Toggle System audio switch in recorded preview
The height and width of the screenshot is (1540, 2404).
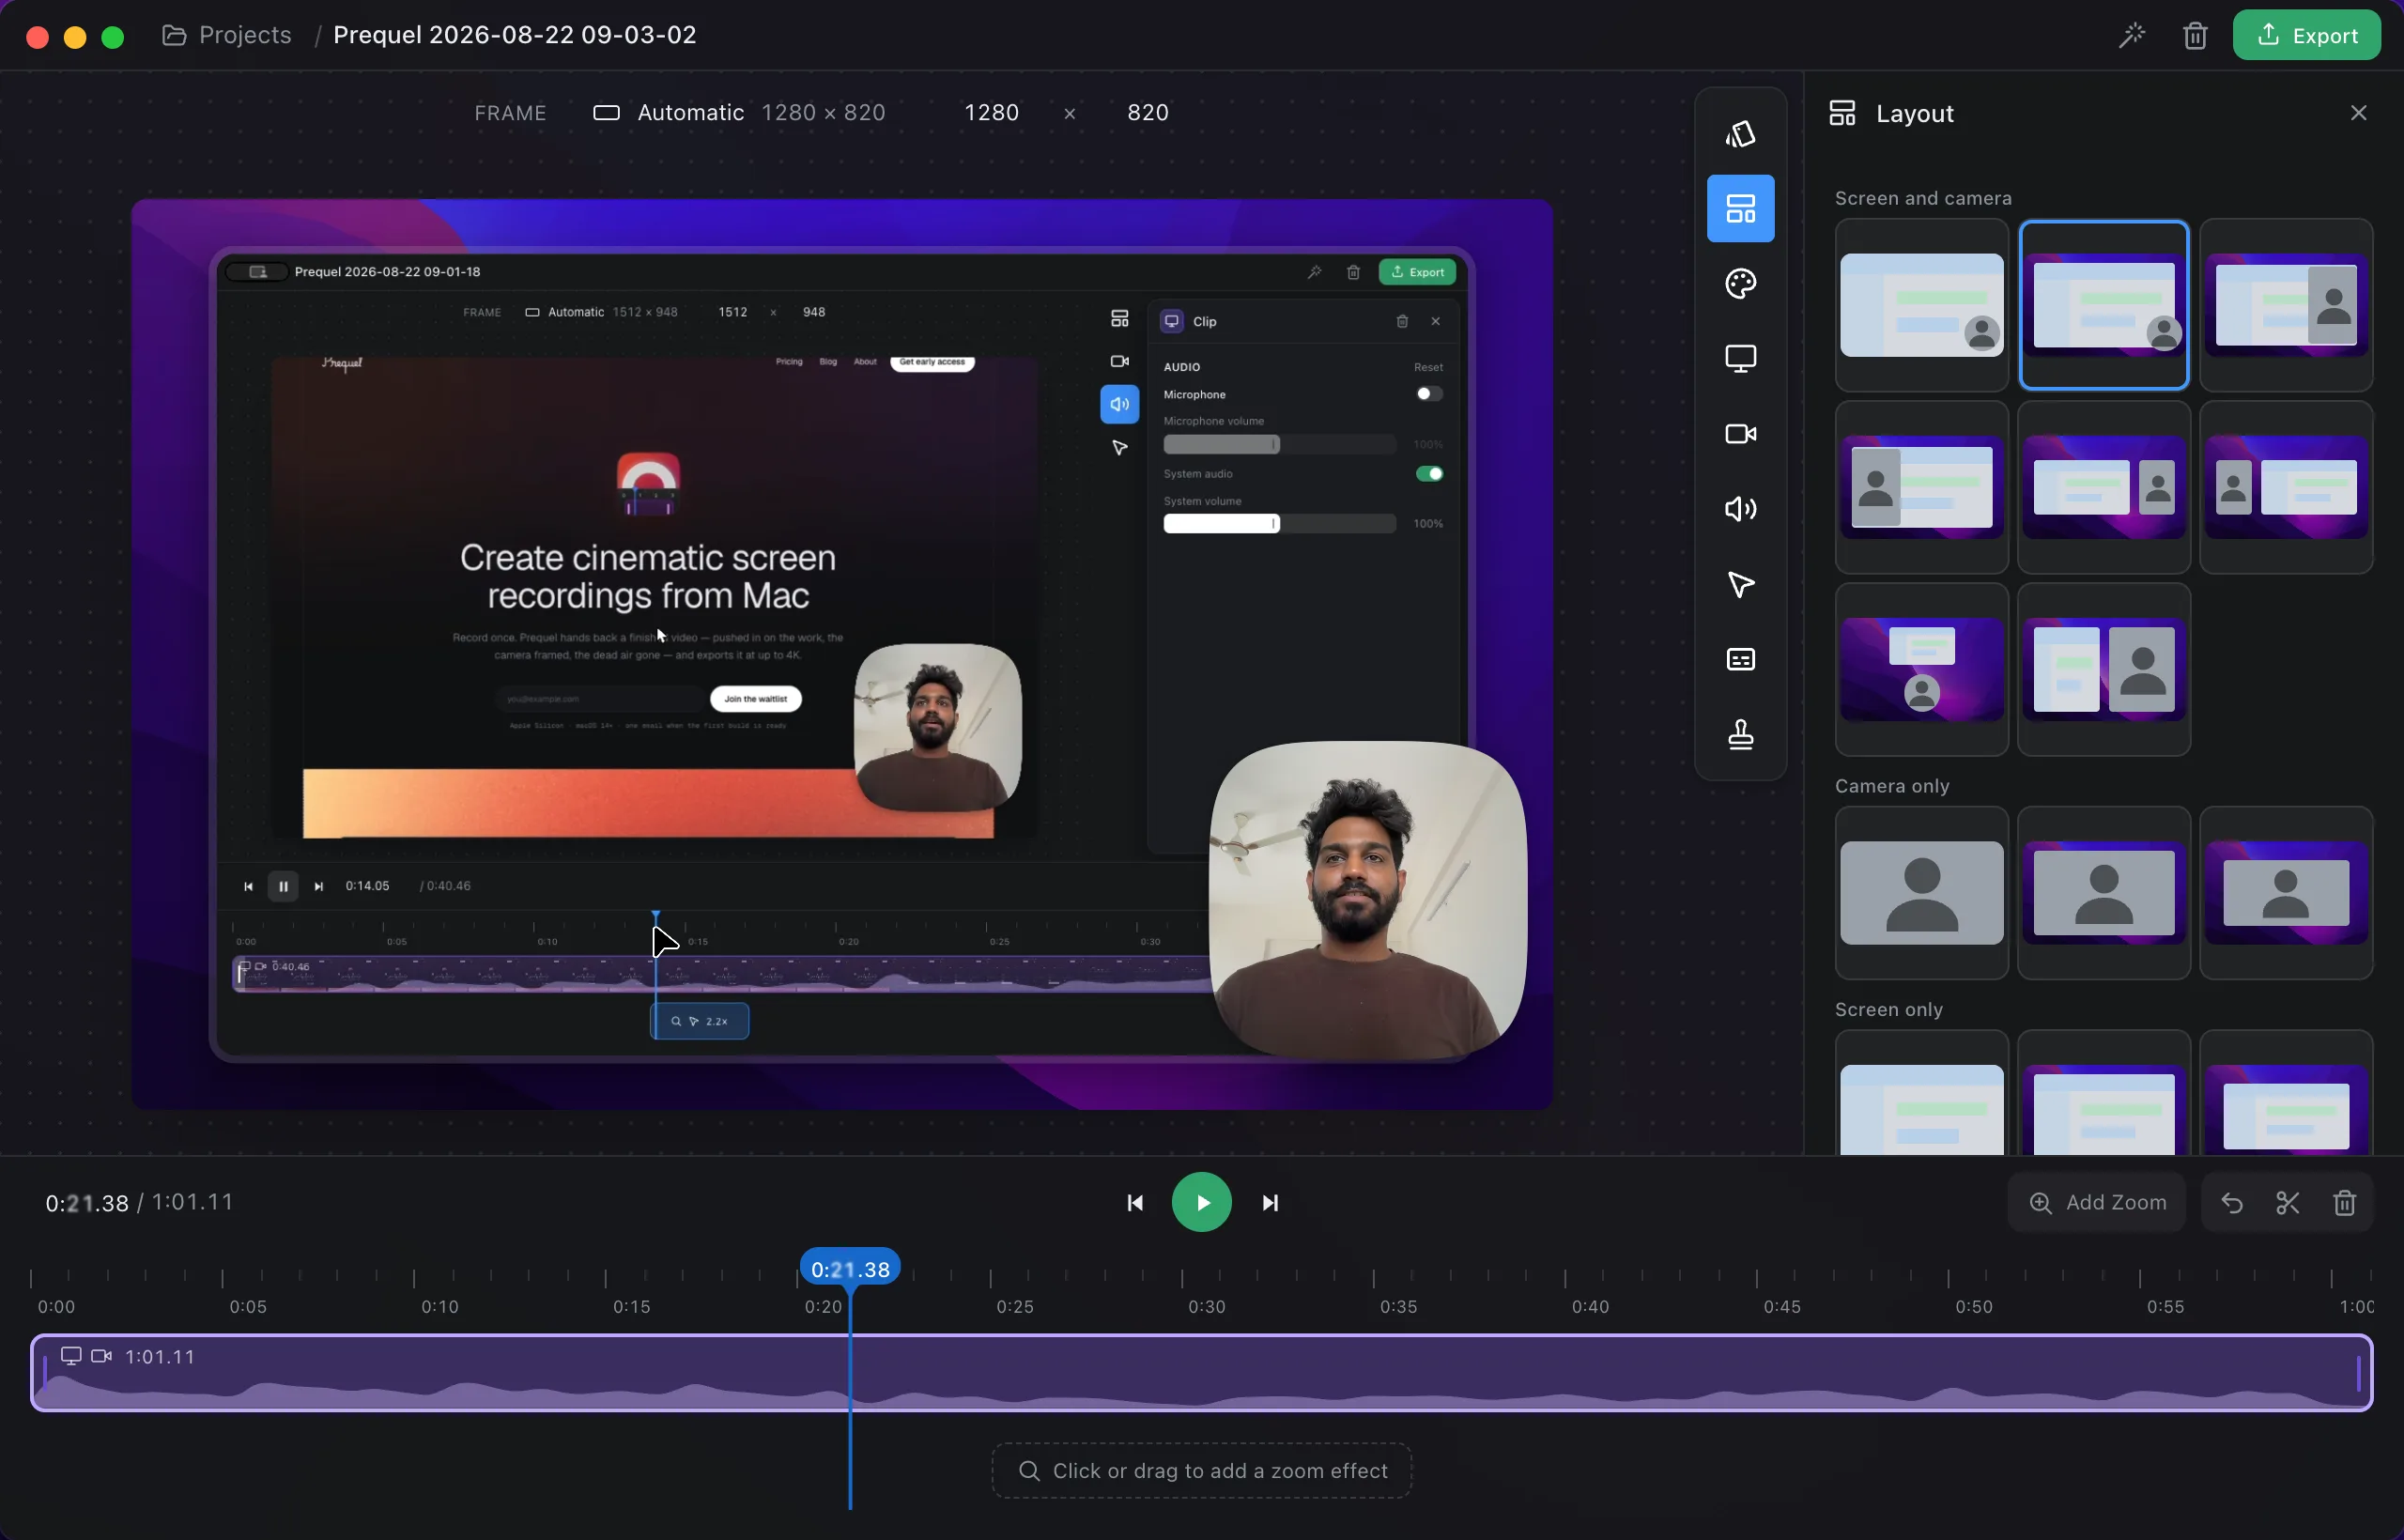[1429, 474]
